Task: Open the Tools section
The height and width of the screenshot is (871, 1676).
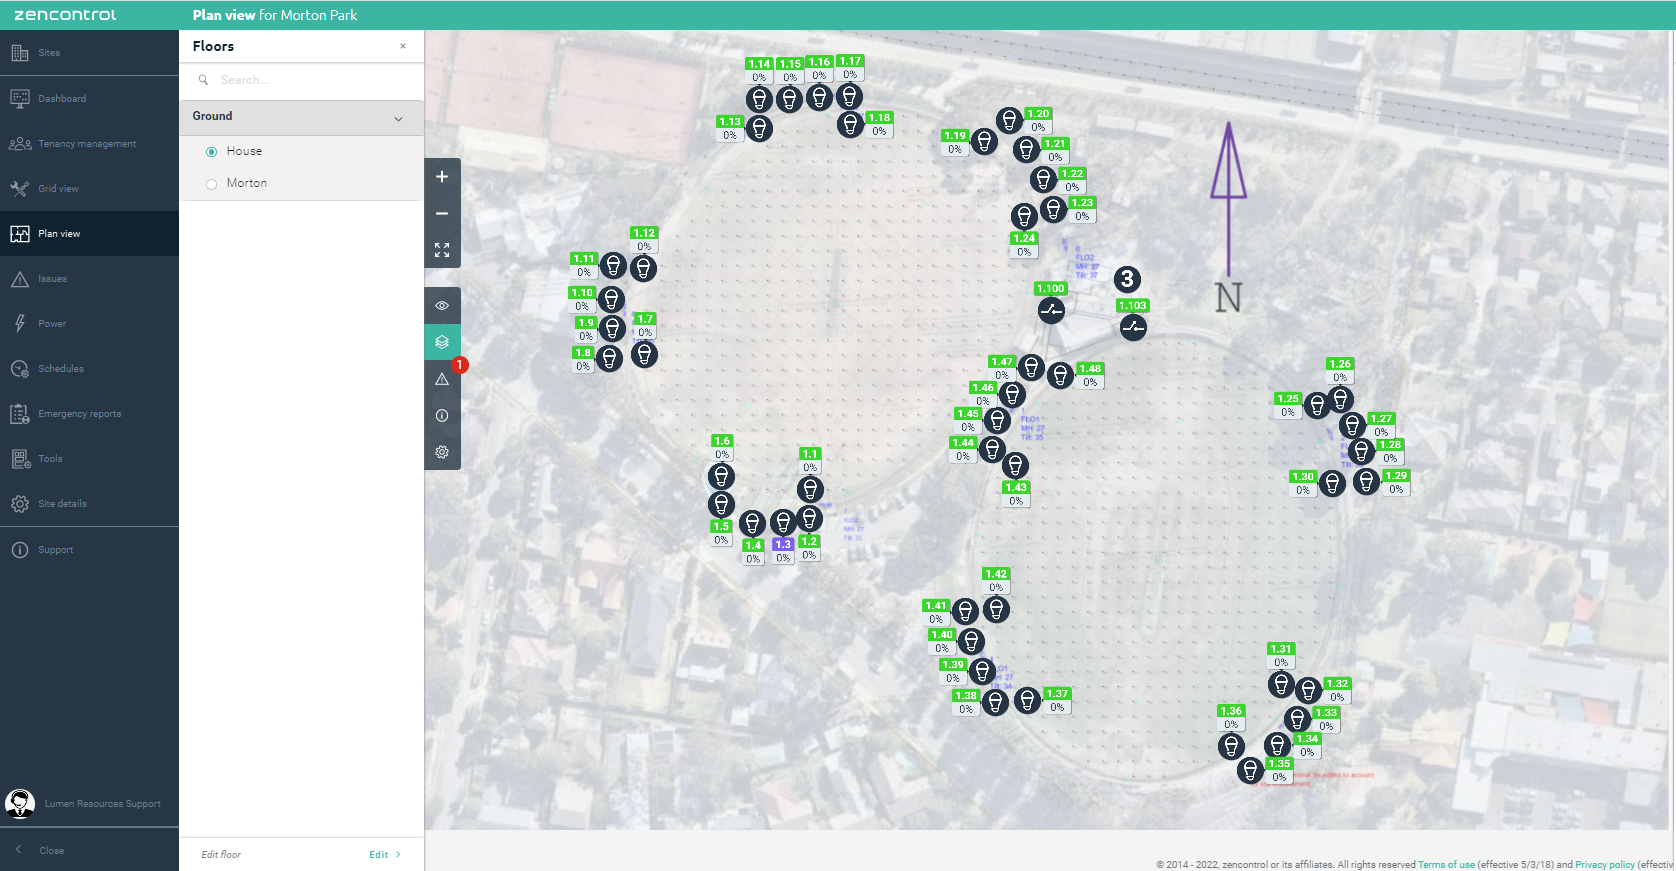Action: pyautogui.click(x=89, y=459)
